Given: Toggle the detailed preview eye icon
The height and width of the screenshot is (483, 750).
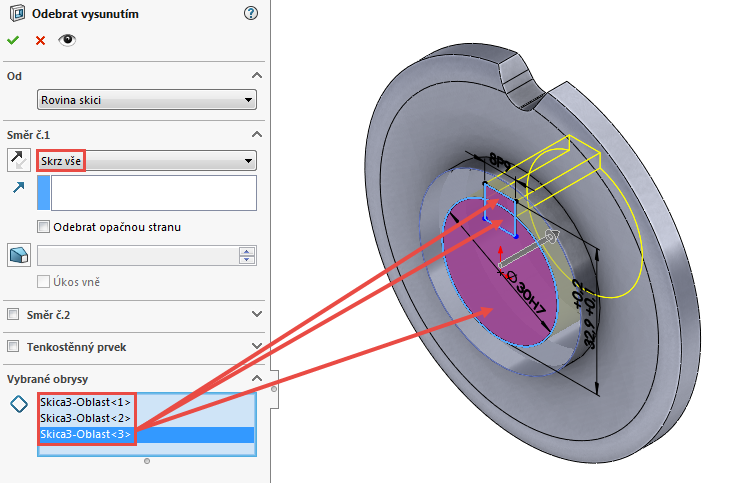Looking at the screenshot, I should 67,40.
